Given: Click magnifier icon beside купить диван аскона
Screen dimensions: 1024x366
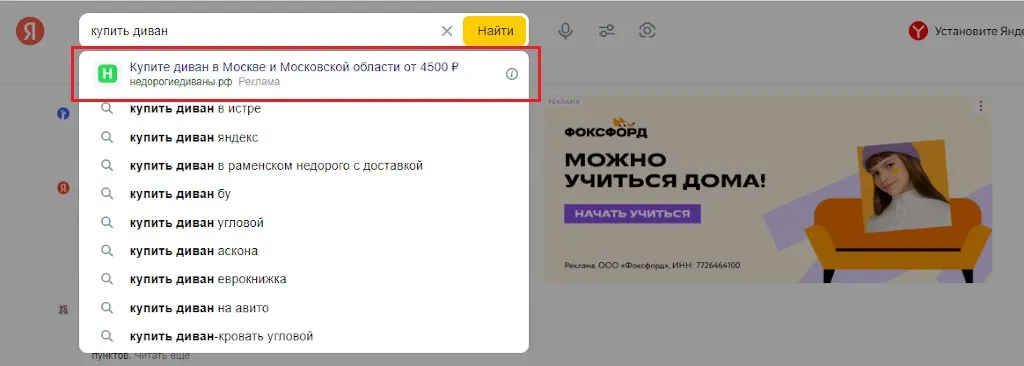Looking at the screenshot, I should tap(106, 250).
